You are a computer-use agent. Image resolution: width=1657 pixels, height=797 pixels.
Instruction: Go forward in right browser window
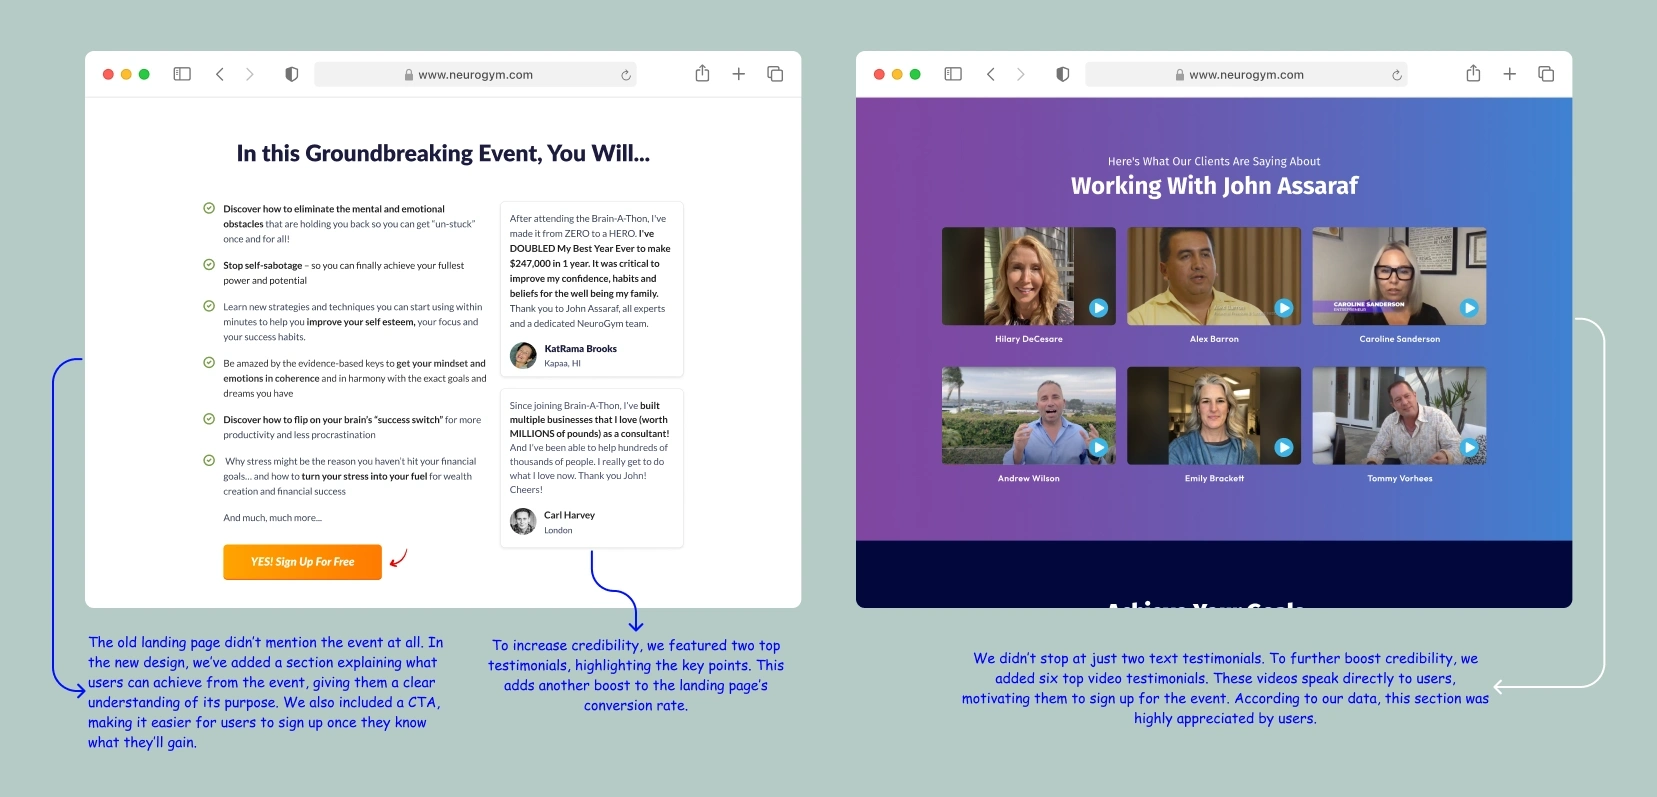1021,74
